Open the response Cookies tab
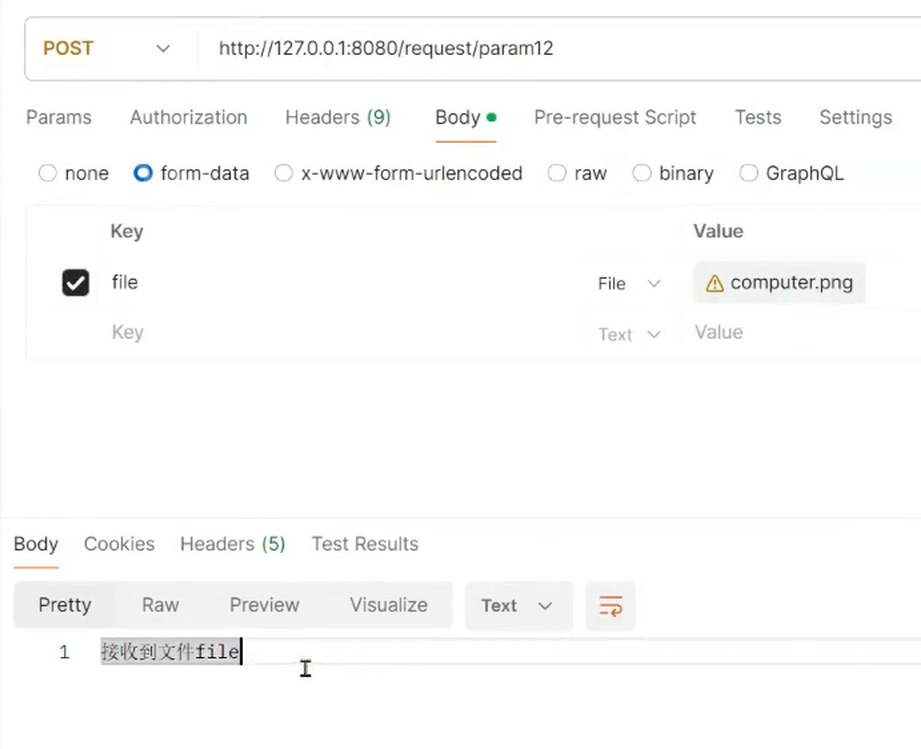Image resolution: width=921 pixels, height=749 pixels. pos(119,544)
